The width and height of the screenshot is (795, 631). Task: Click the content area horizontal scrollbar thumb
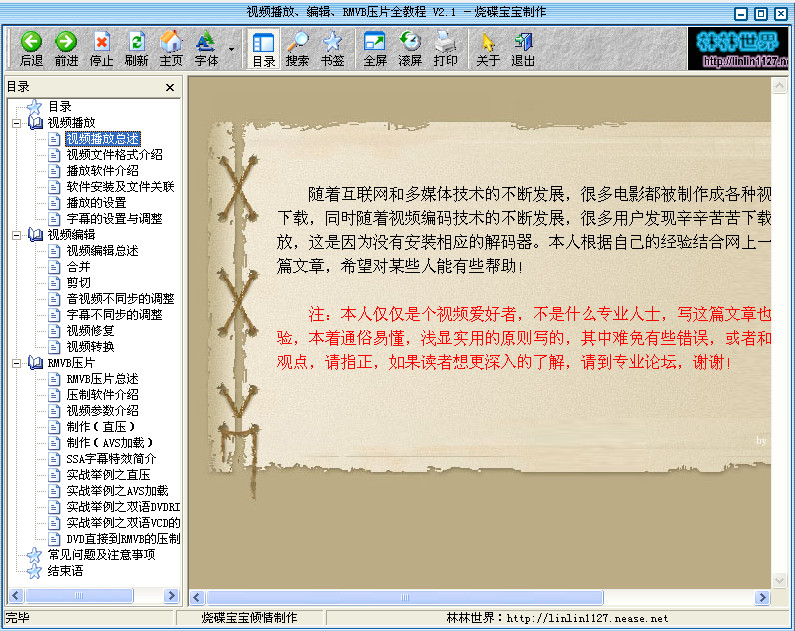405,598
